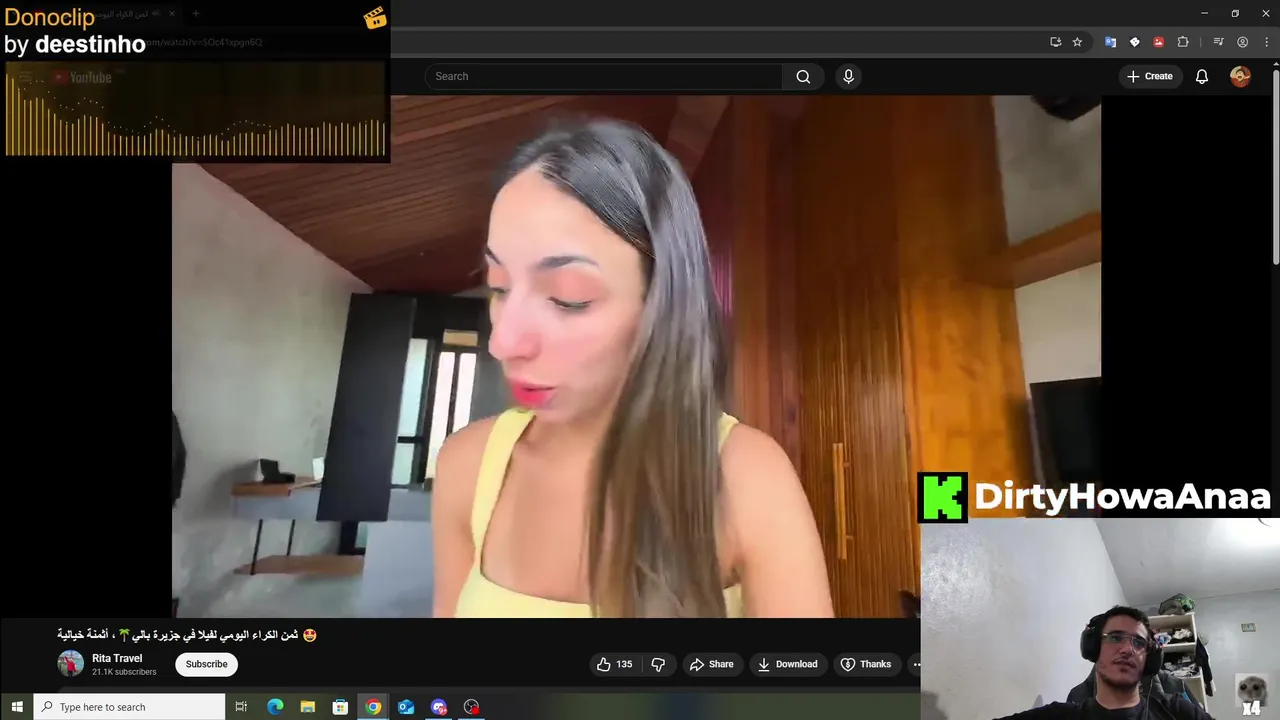Open Task View from the taskbar
This screenshot has height=720, width=1280.
pyautogui.click(x=241, y=707)
